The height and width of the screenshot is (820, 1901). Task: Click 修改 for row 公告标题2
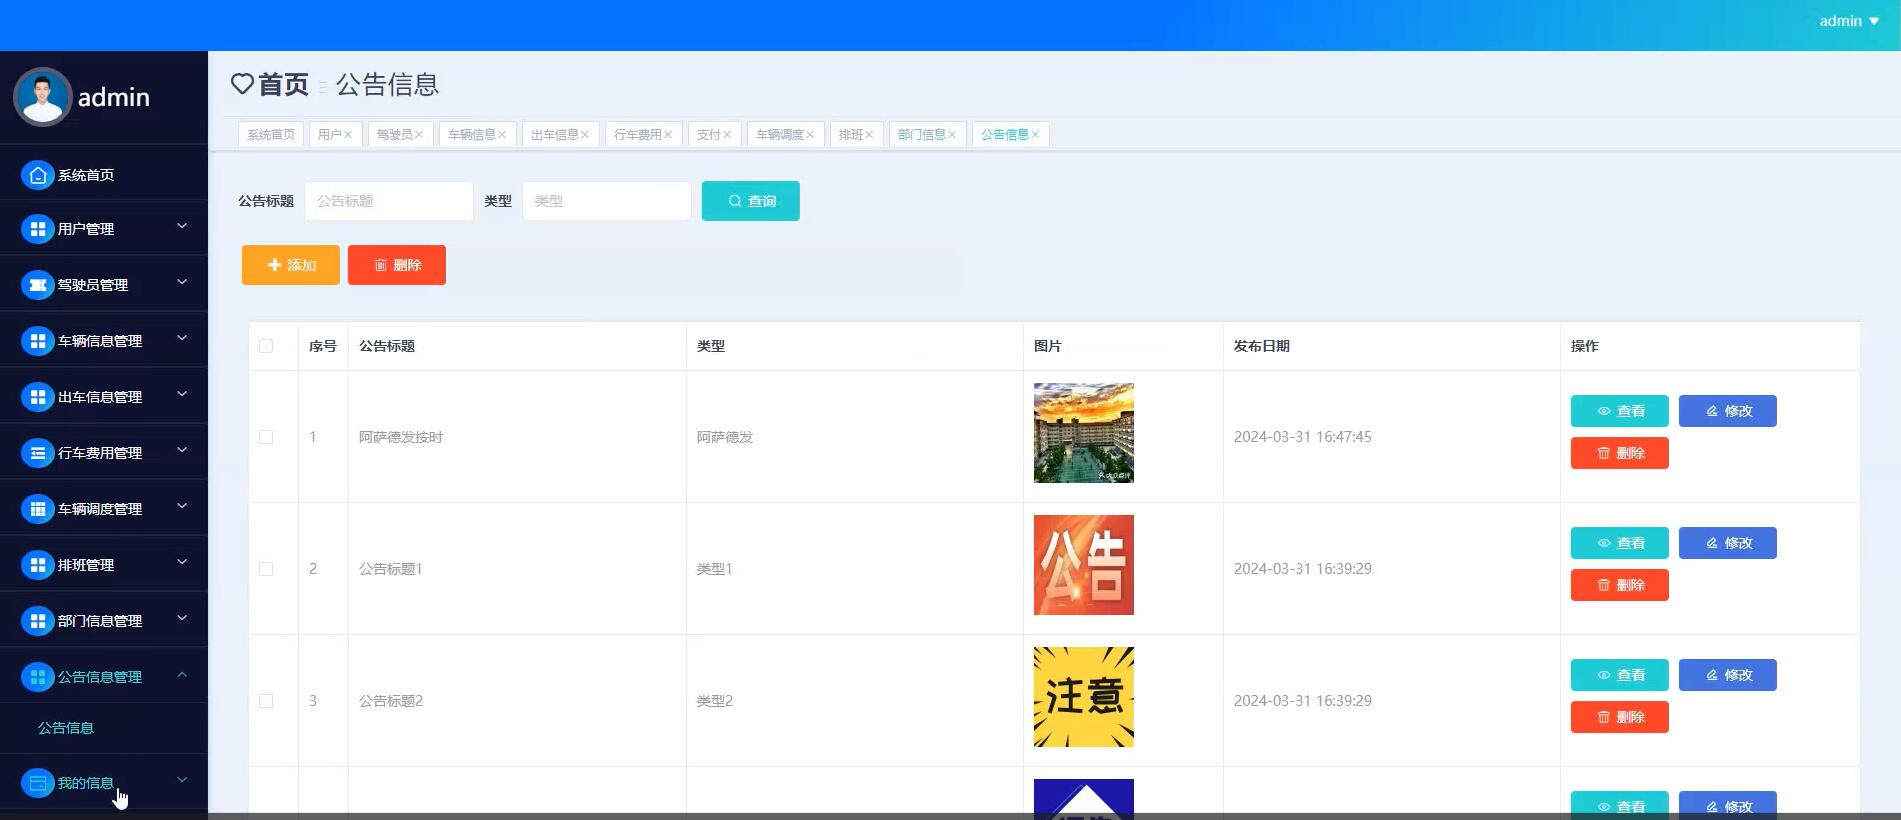pyautogui.click(x=1728, y=675)
